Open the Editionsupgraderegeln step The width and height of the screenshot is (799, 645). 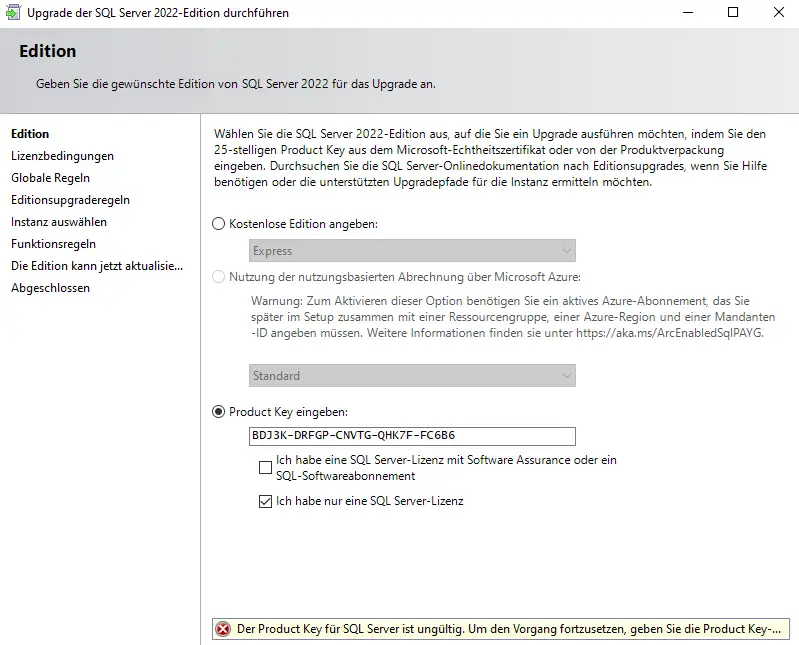(70, 200)
